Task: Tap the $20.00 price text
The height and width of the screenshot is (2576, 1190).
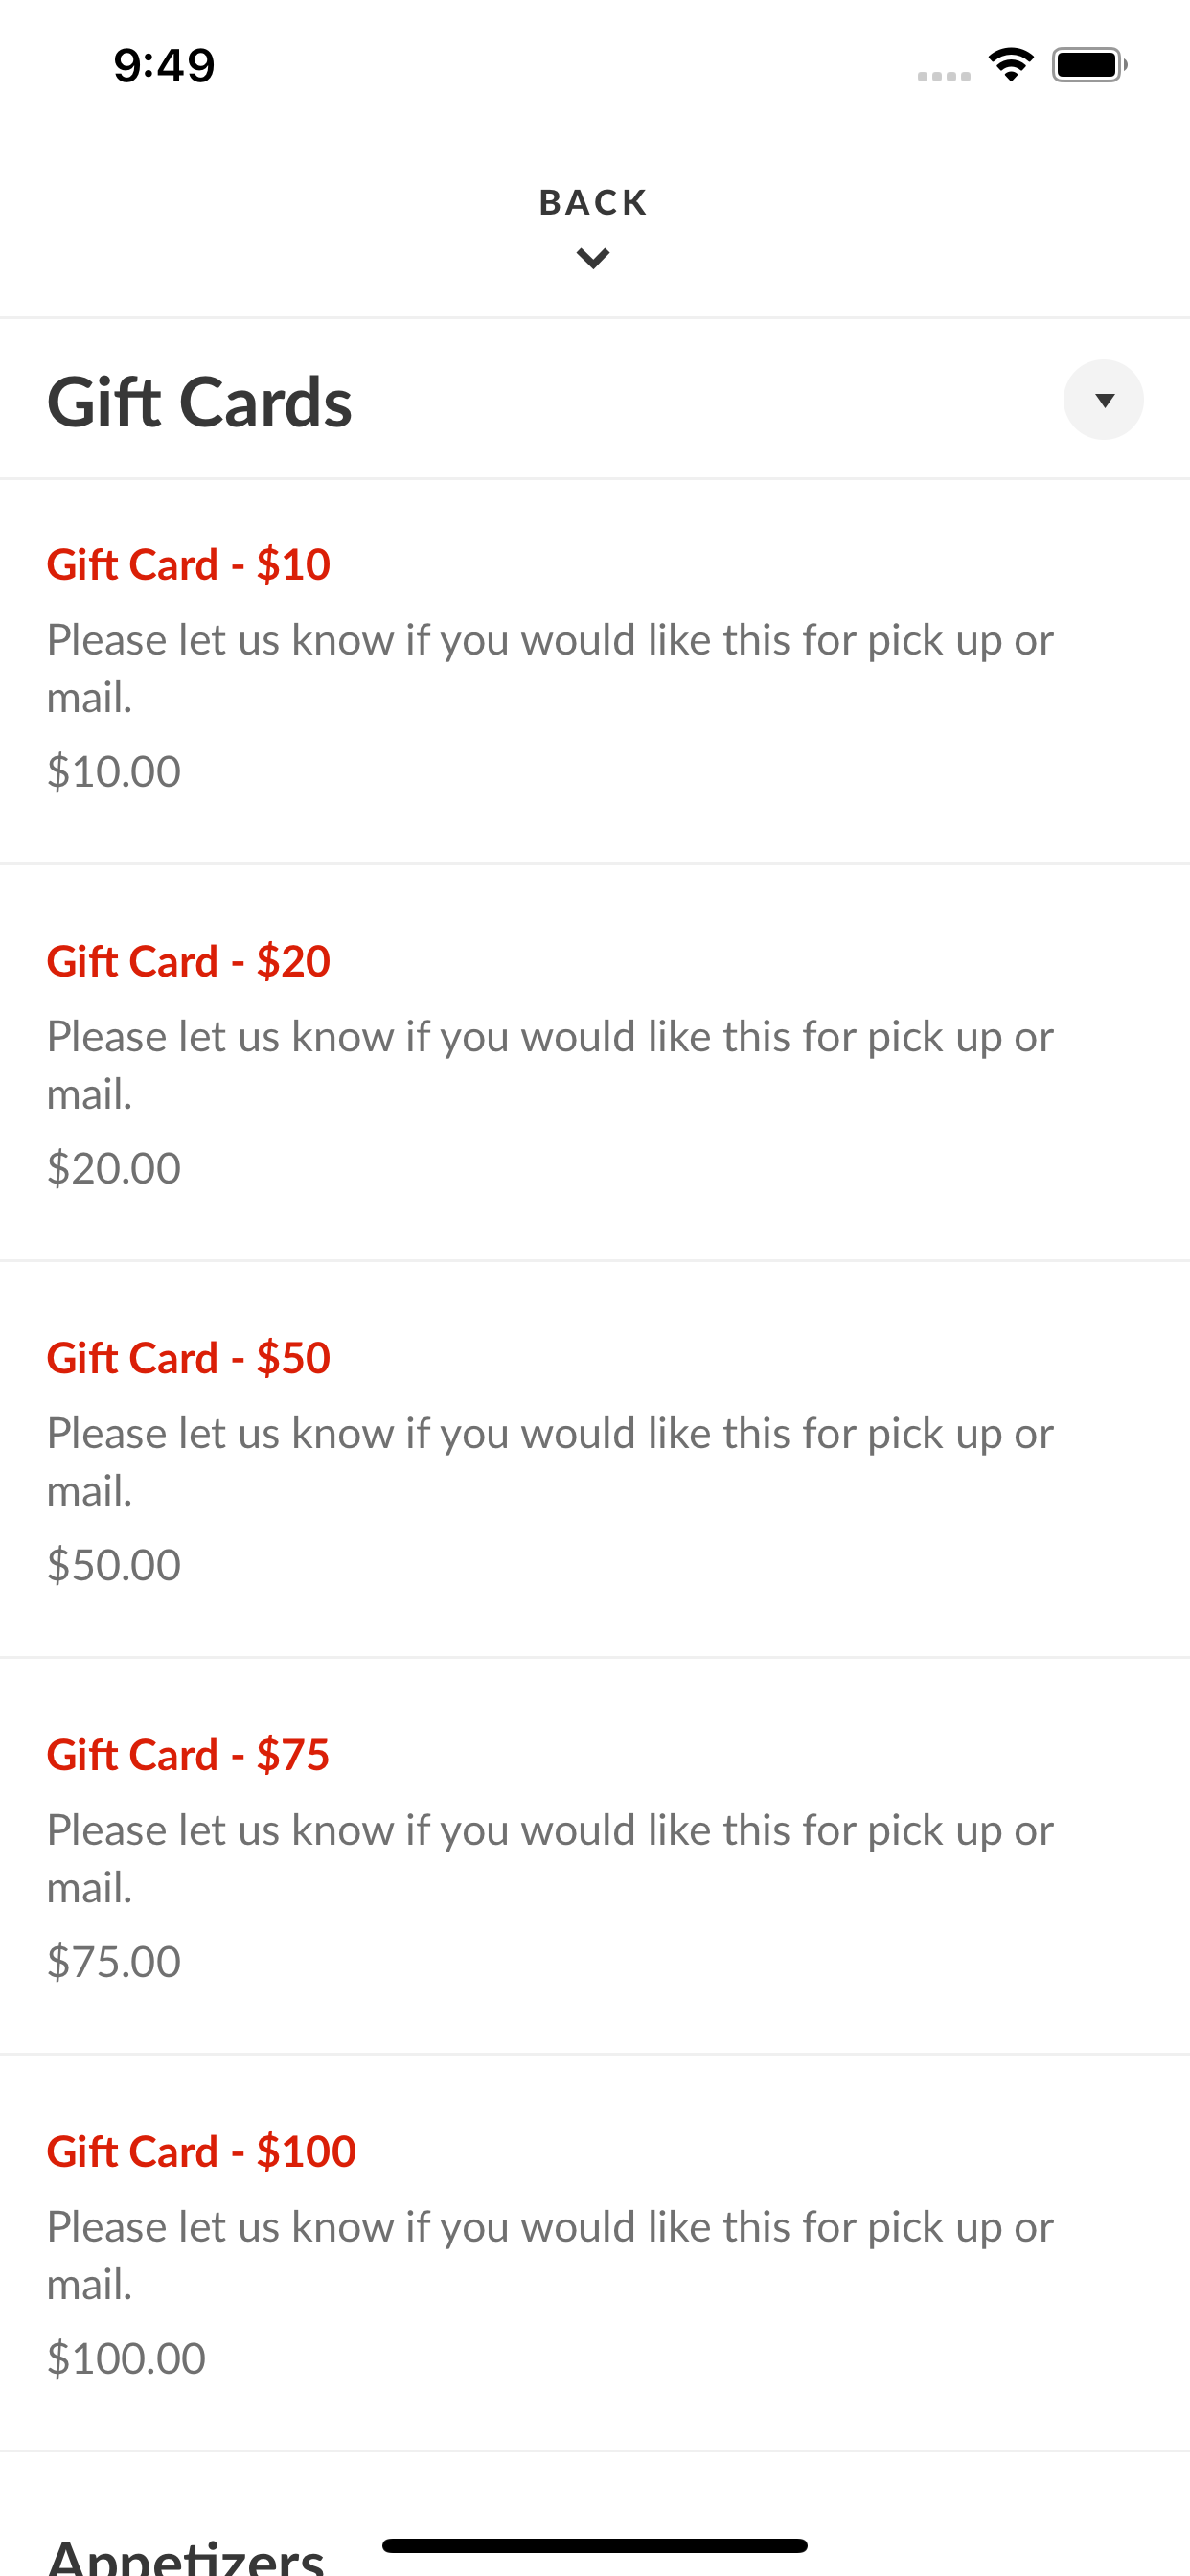Action: click(x=114, y=1168)
